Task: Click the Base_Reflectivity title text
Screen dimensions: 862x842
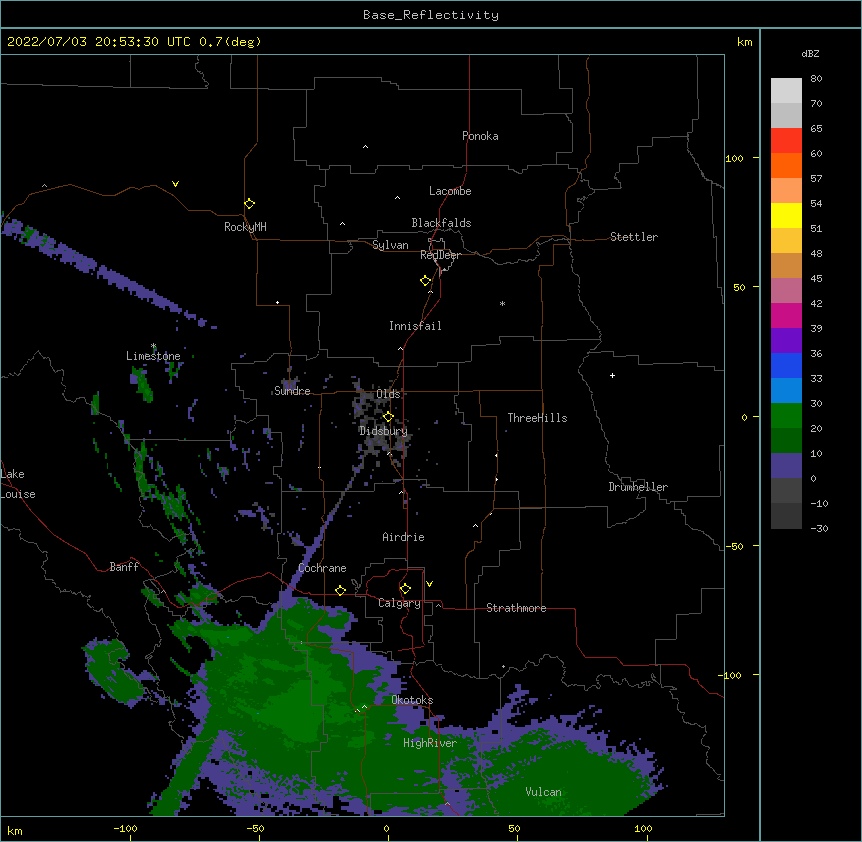Action: click(x=431, y=15)
